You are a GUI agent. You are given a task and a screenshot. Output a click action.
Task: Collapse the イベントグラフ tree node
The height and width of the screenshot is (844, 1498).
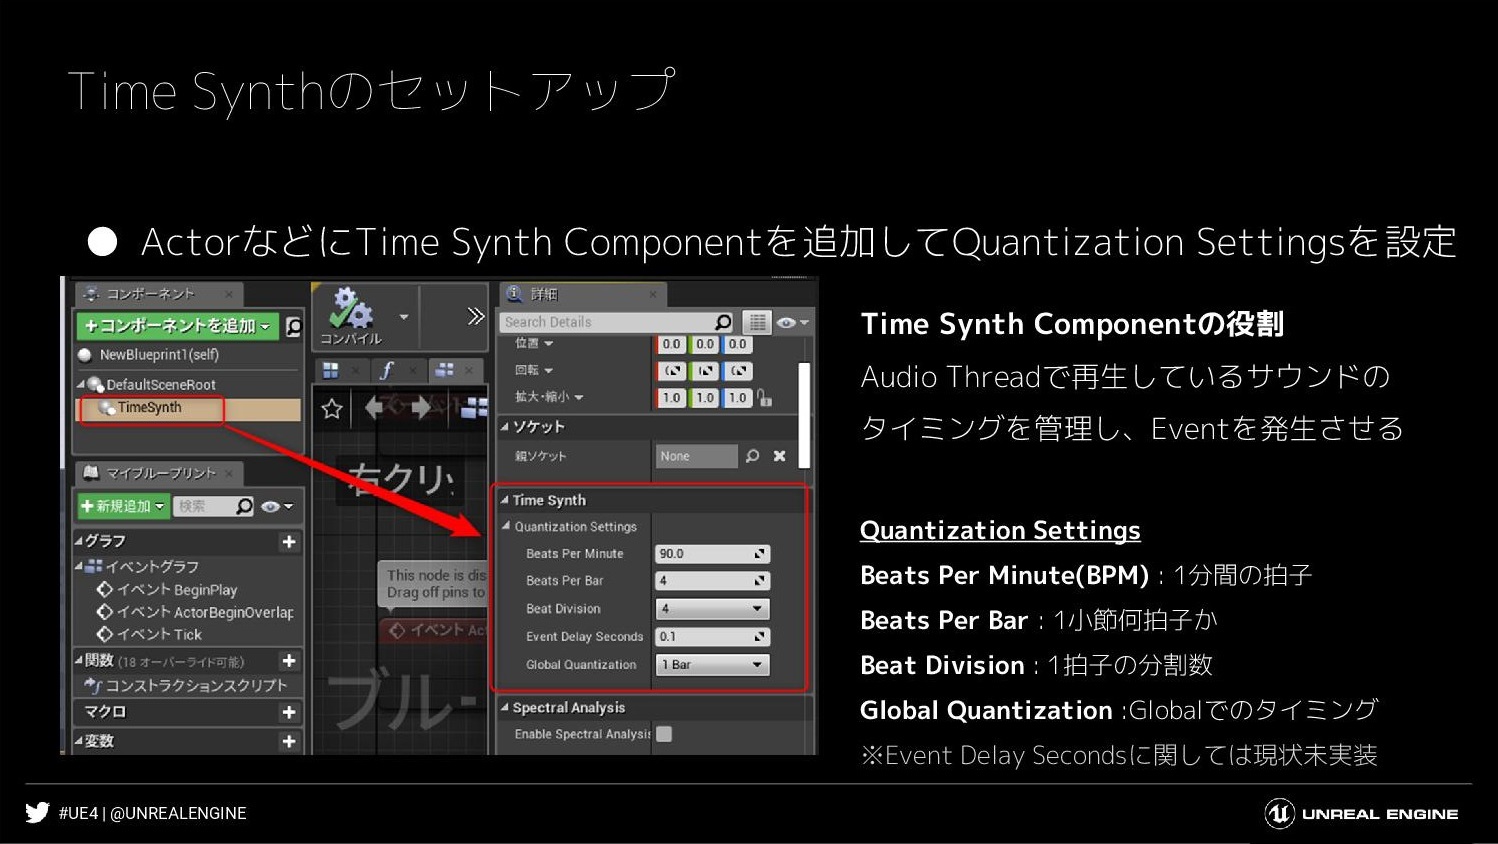pos(79,566)
